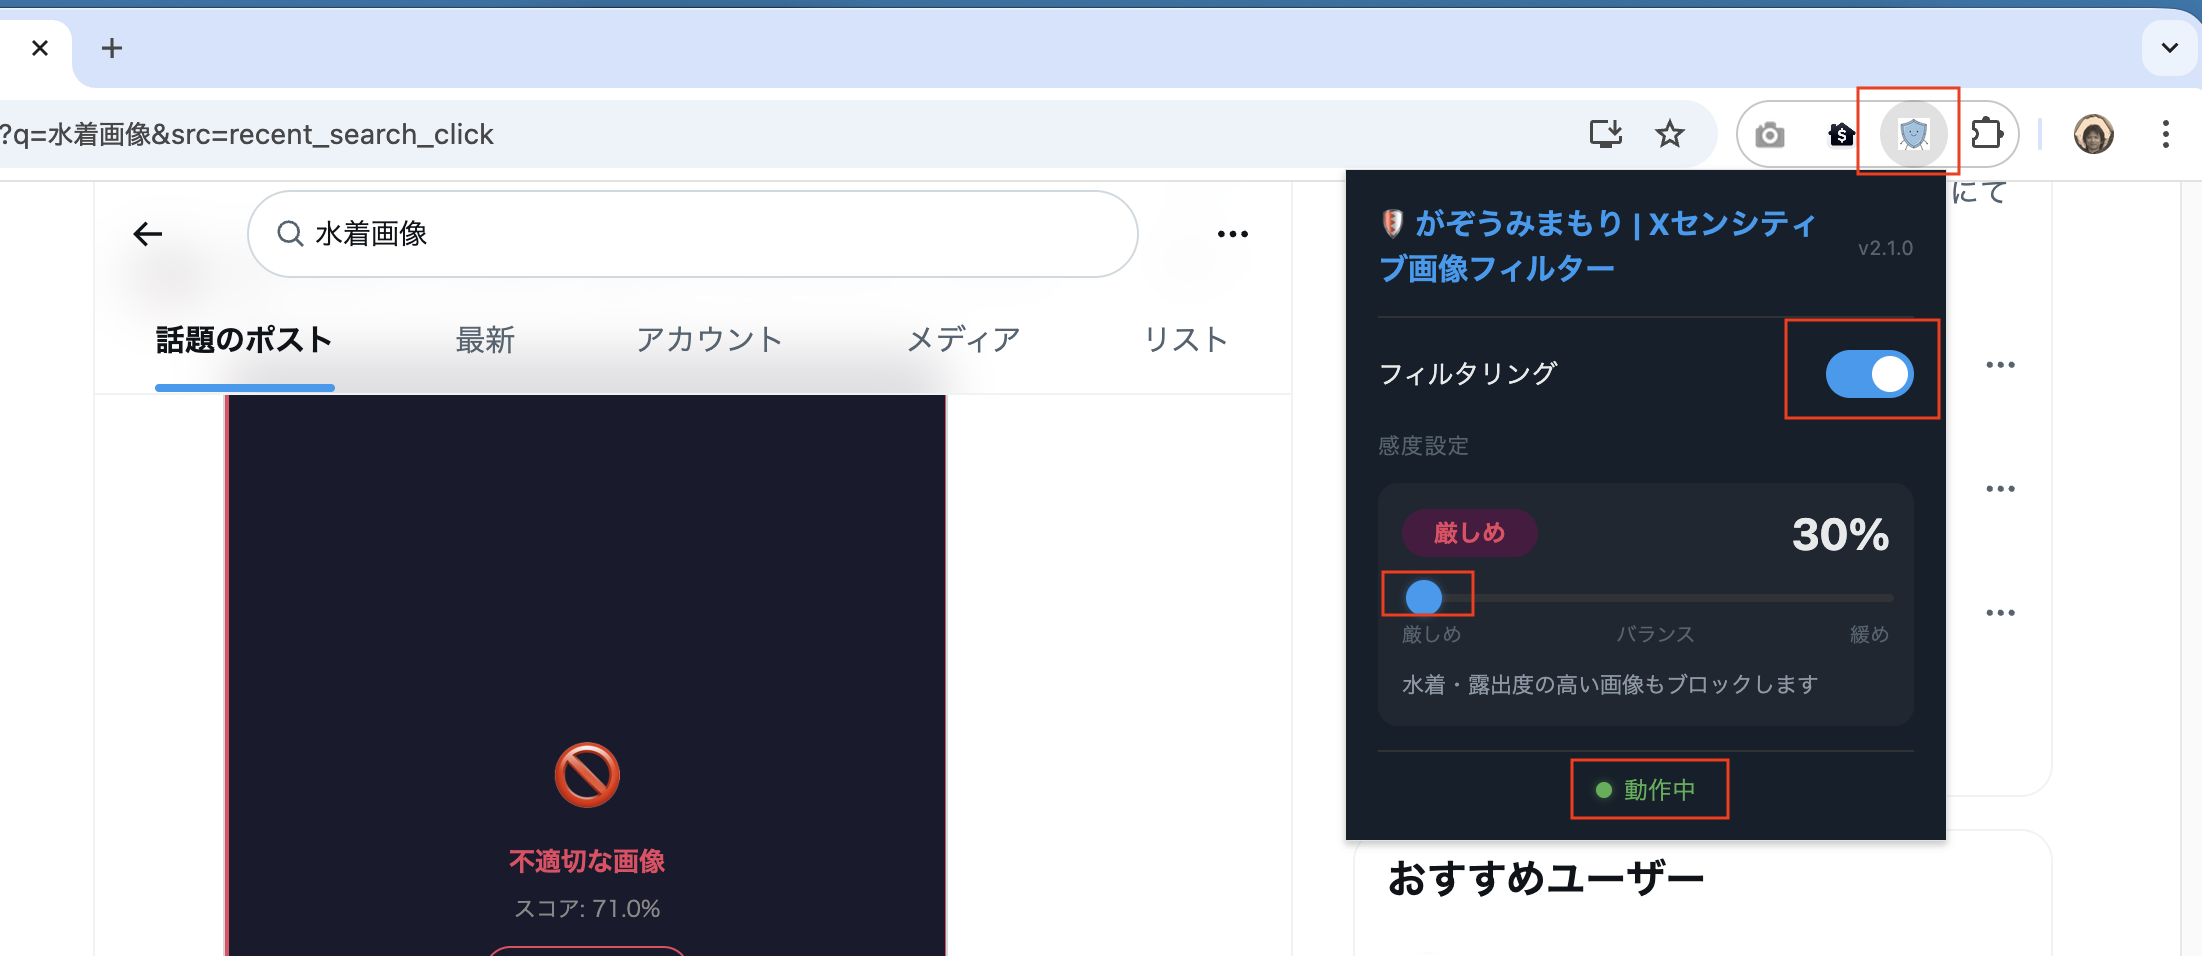Click the おすすめユーザー heading
Viewport: 2202px width, 956px height.
coord(1546,879)
